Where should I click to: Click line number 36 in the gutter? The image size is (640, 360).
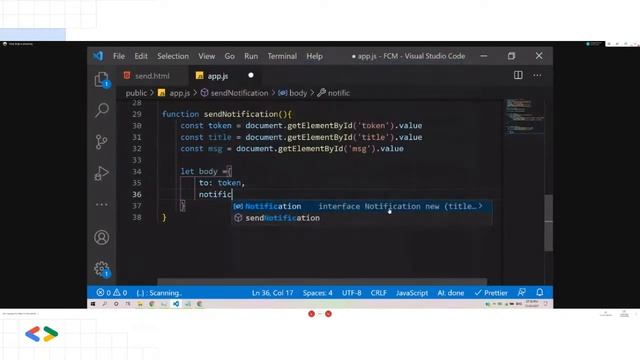[x=137, y=194]
